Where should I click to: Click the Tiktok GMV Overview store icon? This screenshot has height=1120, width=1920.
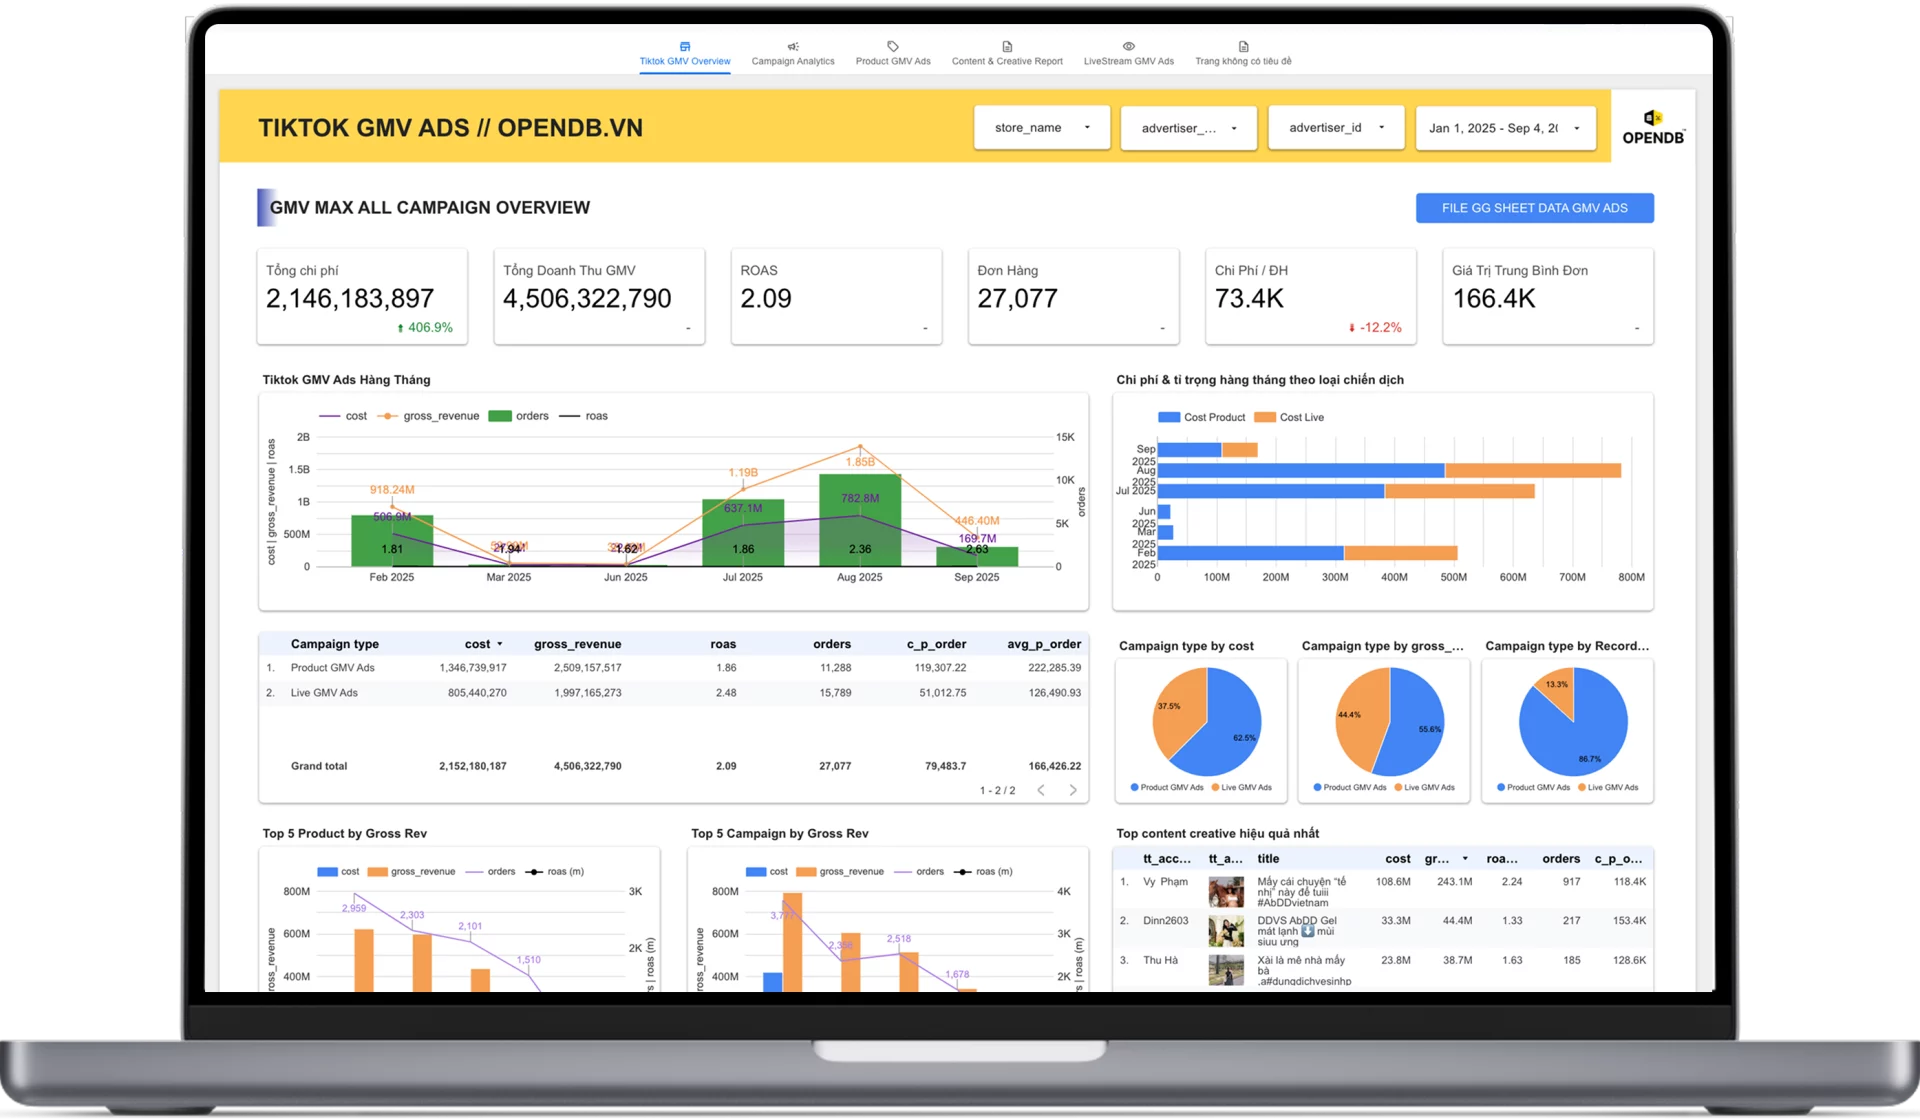pyautogui.click(x=685, y=46)
